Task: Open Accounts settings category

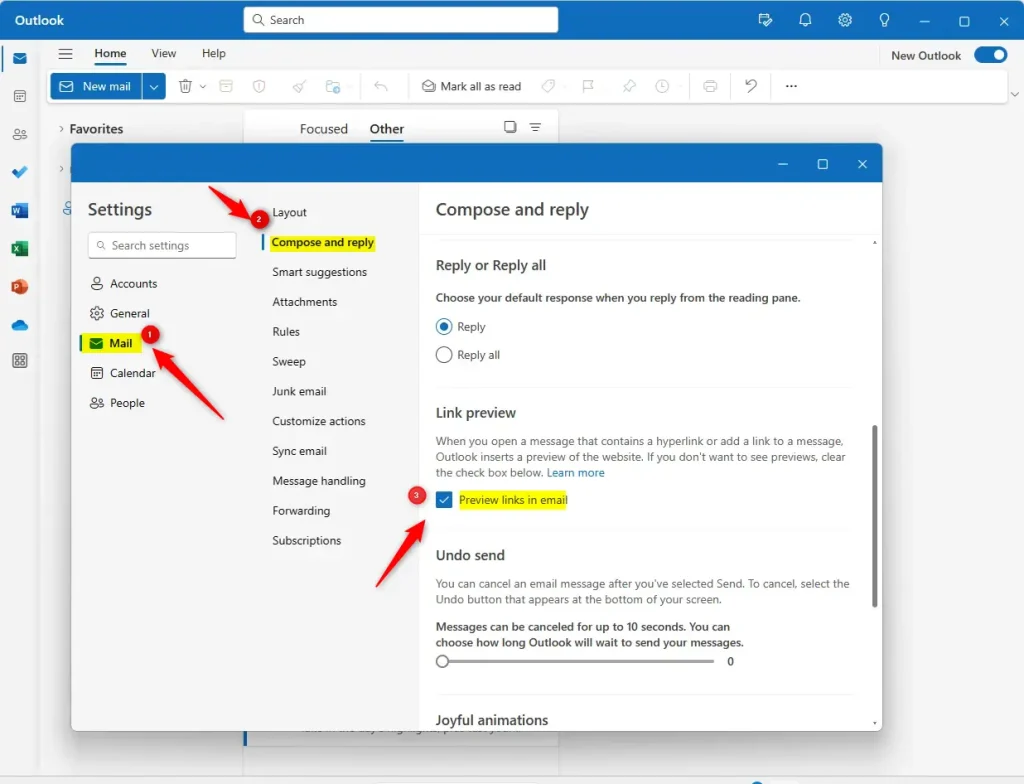Action: point(124,284)
